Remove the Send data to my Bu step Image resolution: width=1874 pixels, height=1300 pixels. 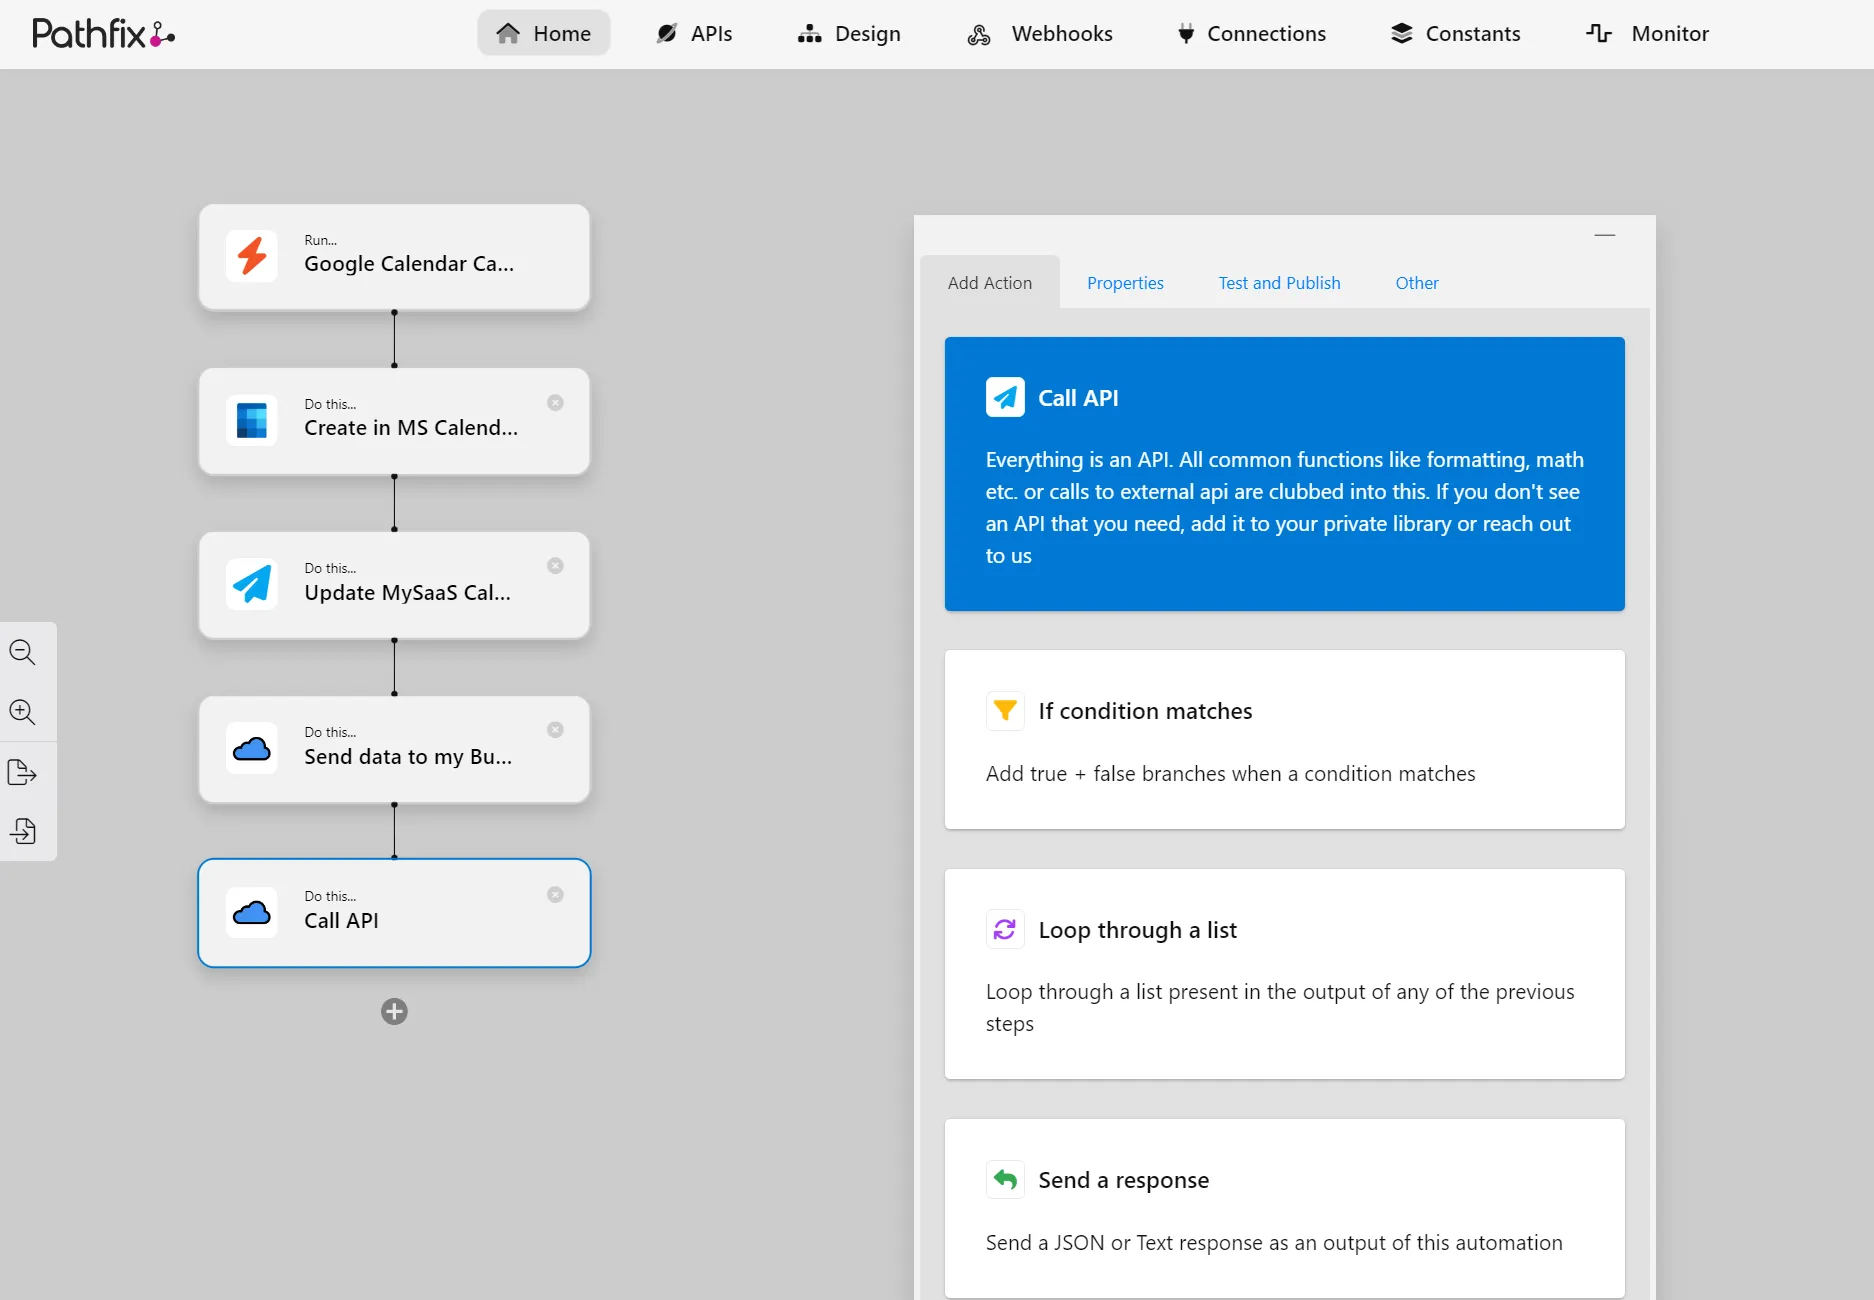(555, 730)
